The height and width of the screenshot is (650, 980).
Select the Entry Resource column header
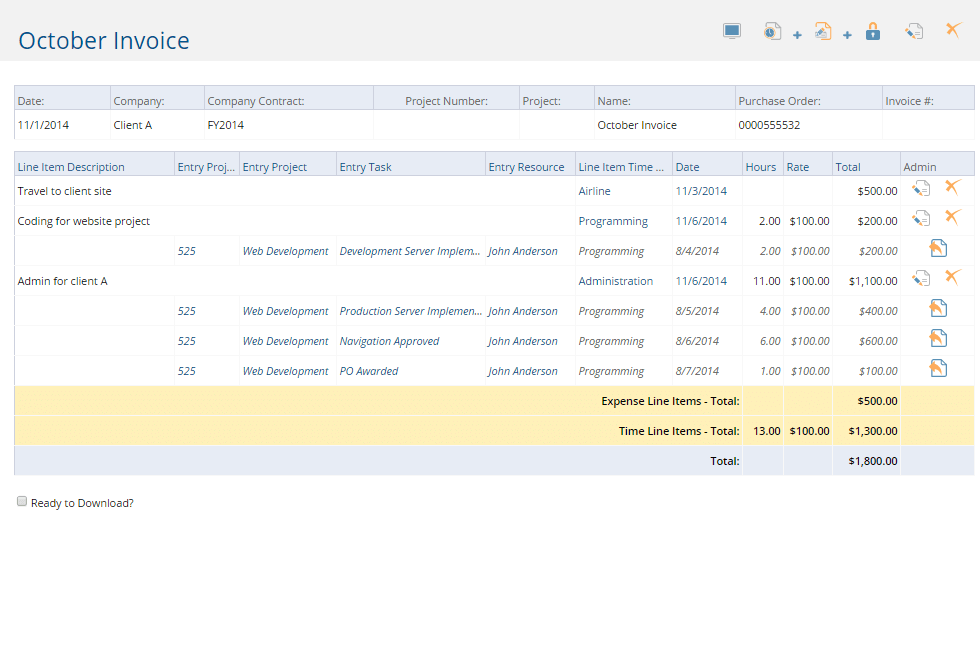tap(528, 164)
